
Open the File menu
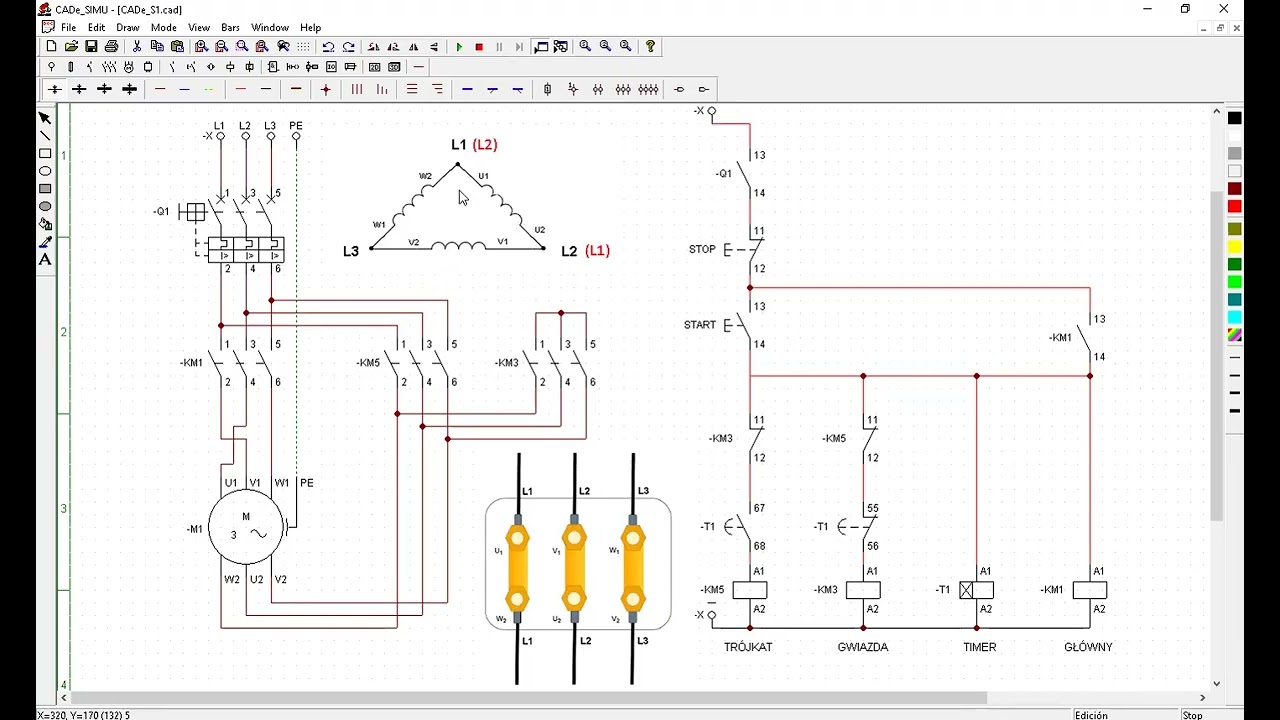pos(68,28)
